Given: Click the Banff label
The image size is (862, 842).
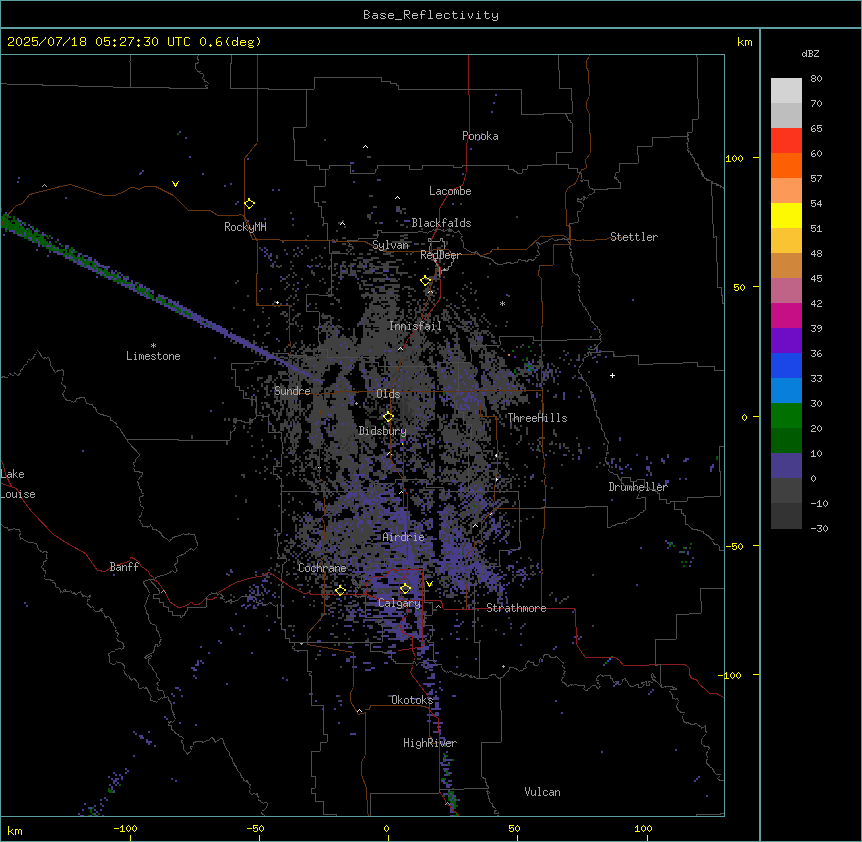Looking at the screenshot, I should [124, 567].
